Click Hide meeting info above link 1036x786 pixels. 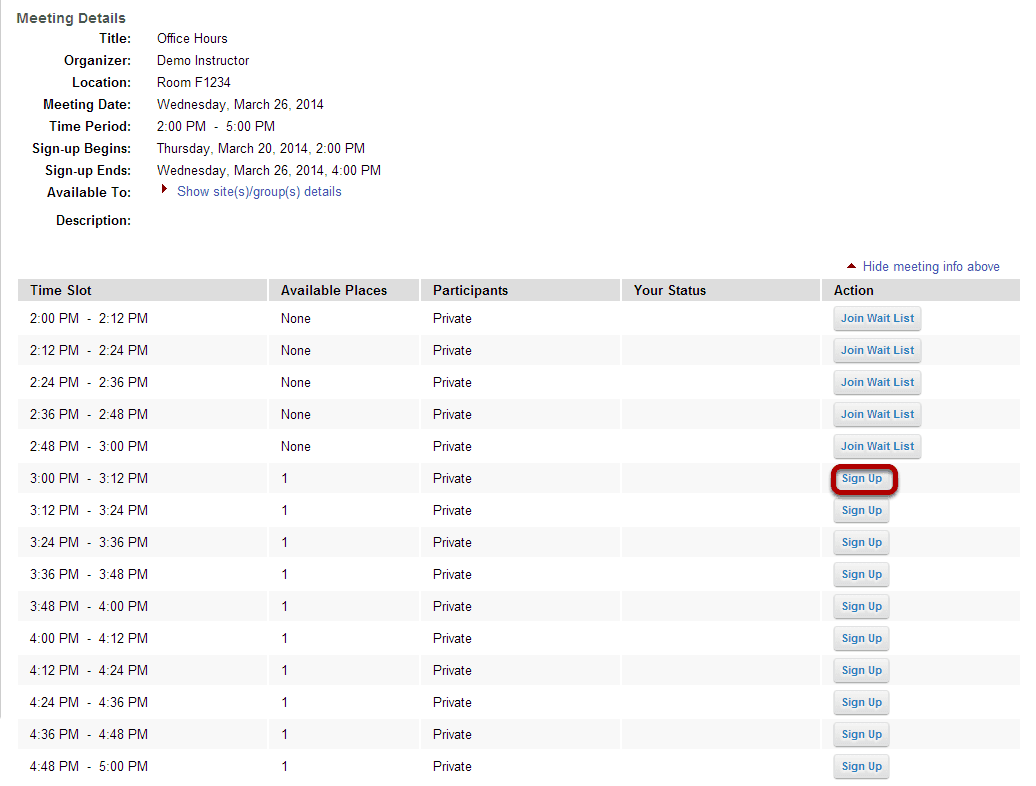tap(931, 266)
